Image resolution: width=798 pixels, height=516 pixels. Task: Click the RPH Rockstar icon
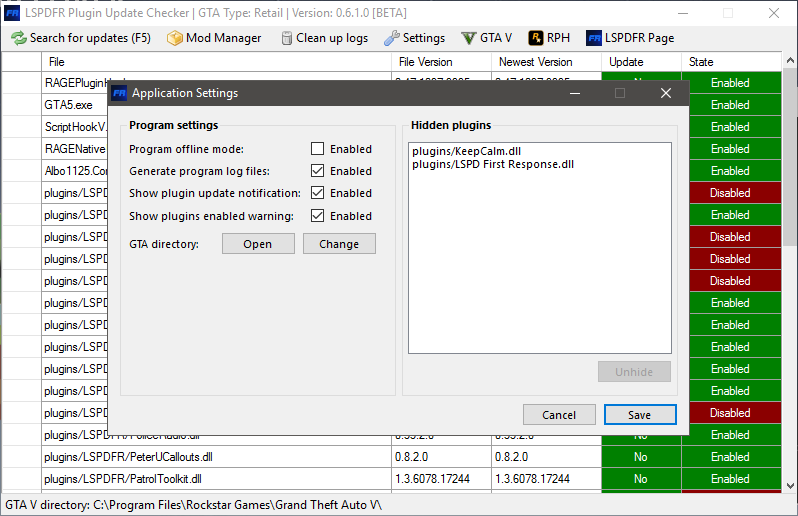pos(535,38)
